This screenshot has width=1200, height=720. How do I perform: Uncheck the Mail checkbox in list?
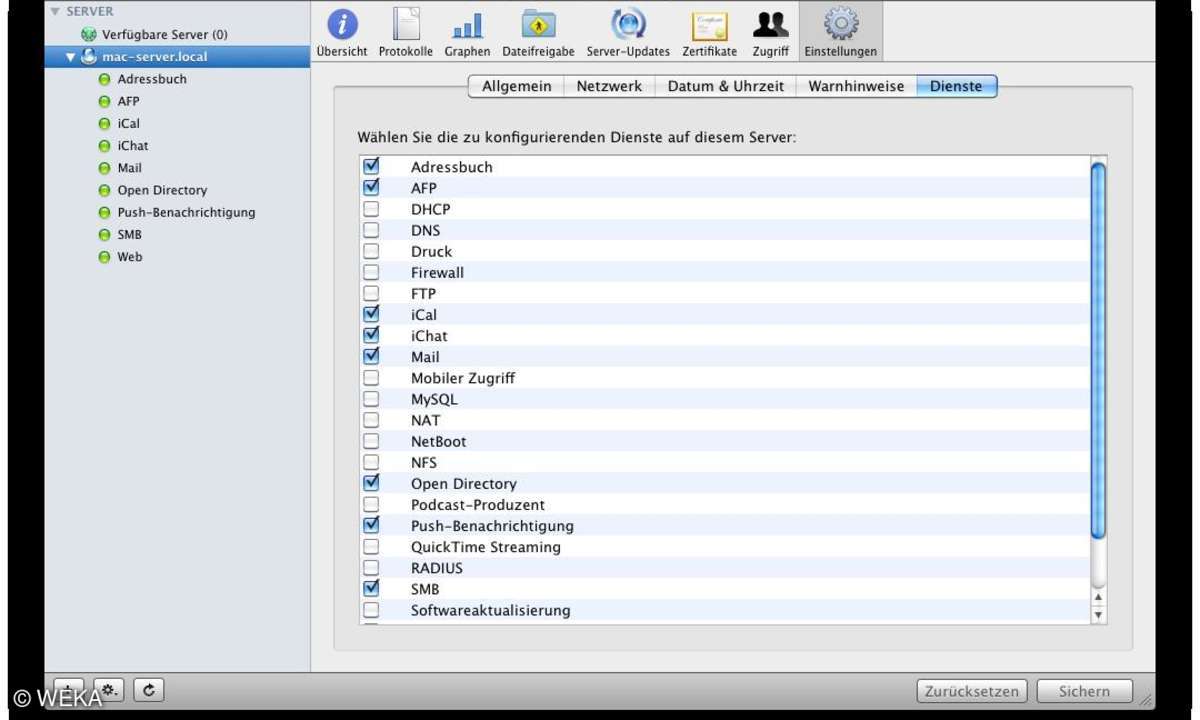(x=371, y=356)
